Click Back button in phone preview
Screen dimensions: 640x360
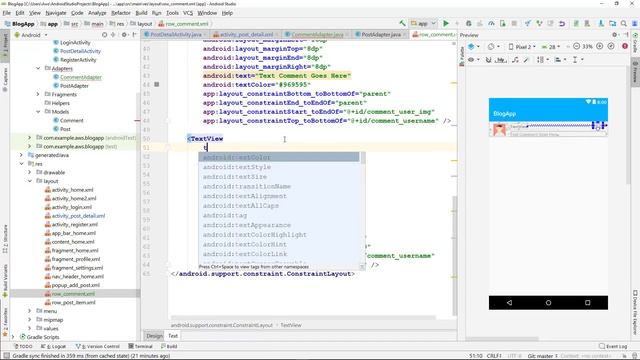click(x=509, y=303)
